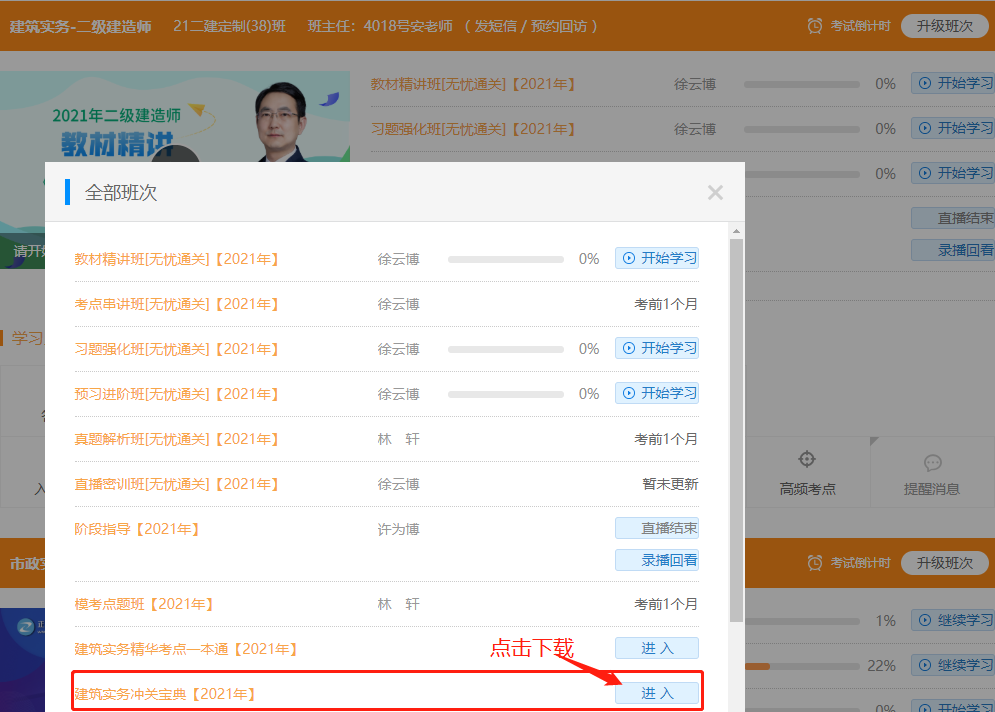Viewport: 995px width, 712px height.
Task: Click the alarm clock icon in the 市政 section header
Action: (815, 563)
